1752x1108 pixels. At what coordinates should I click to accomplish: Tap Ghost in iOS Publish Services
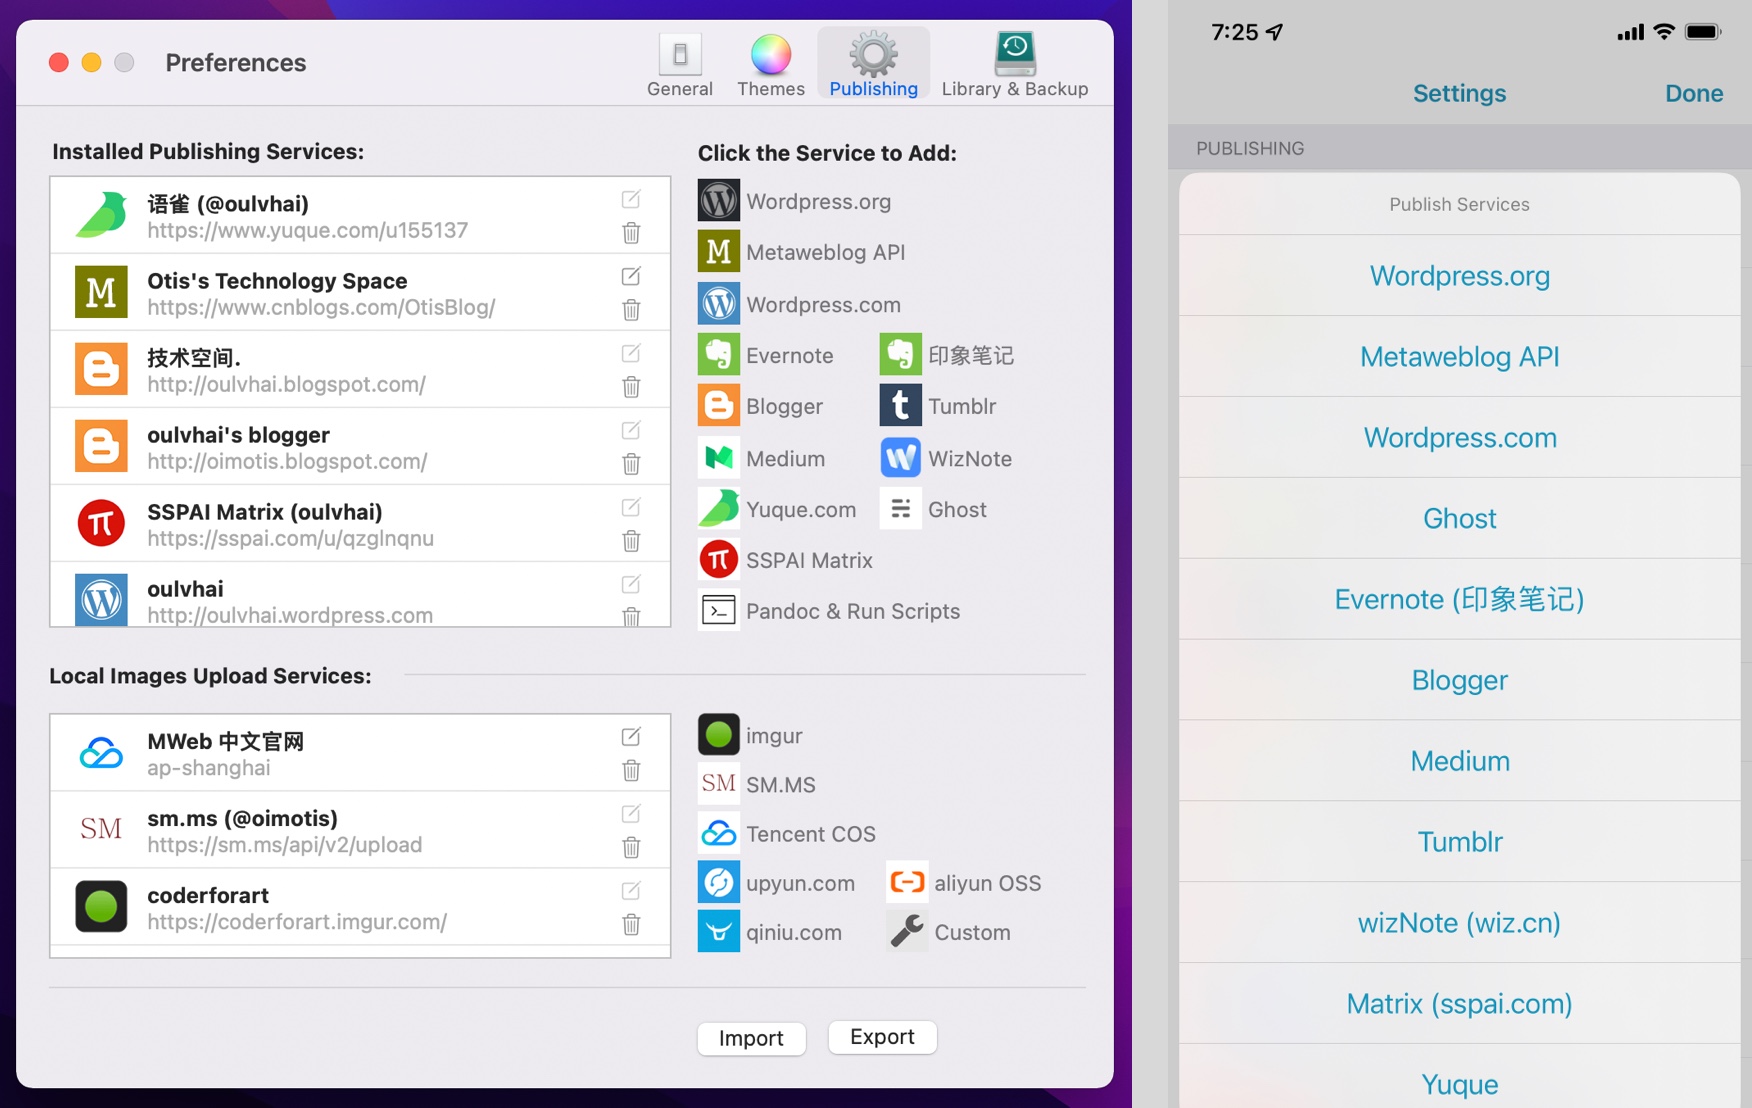pyautogui.click(x=1460, y=518)
